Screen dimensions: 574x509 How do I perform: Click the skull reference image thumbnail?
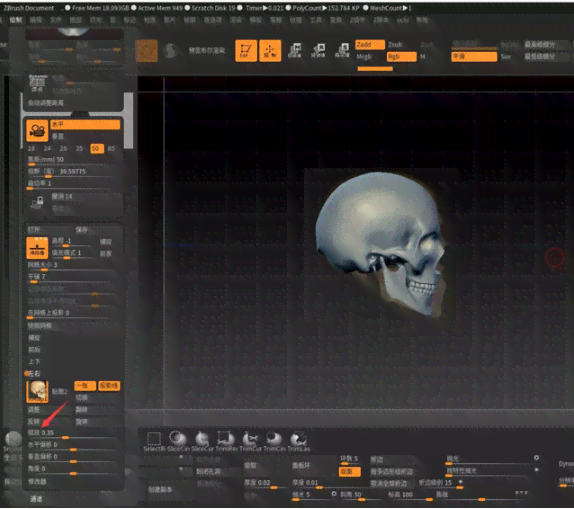[x=37, y=391]
